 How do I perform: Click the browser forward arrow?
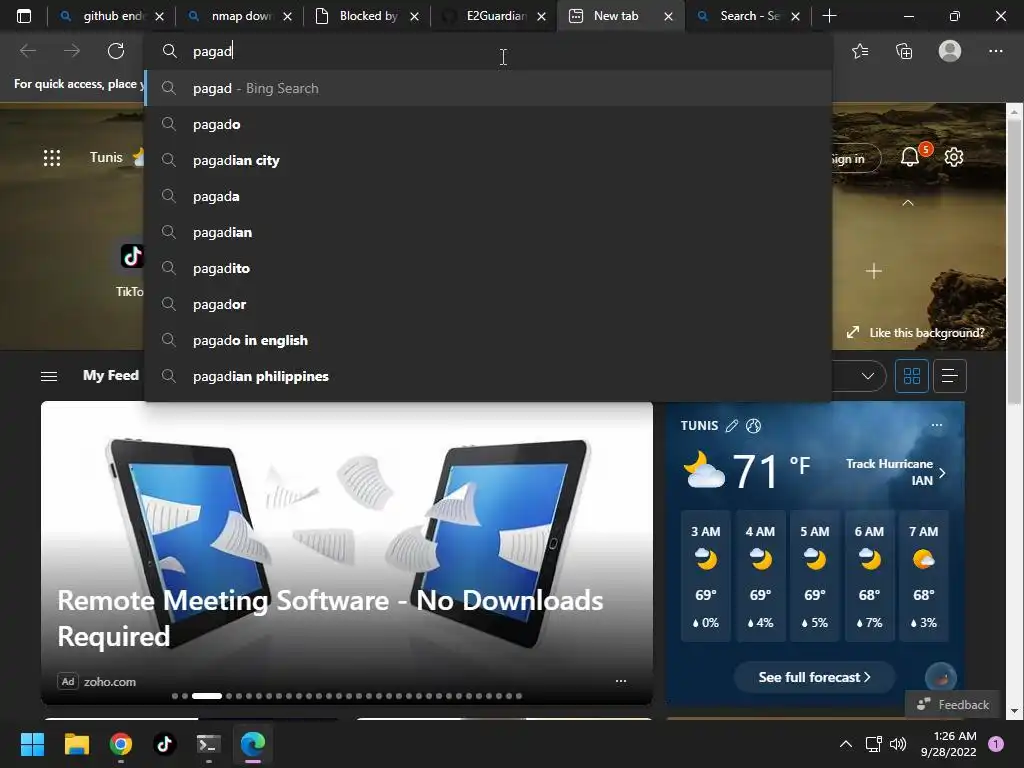click(72, 51)
